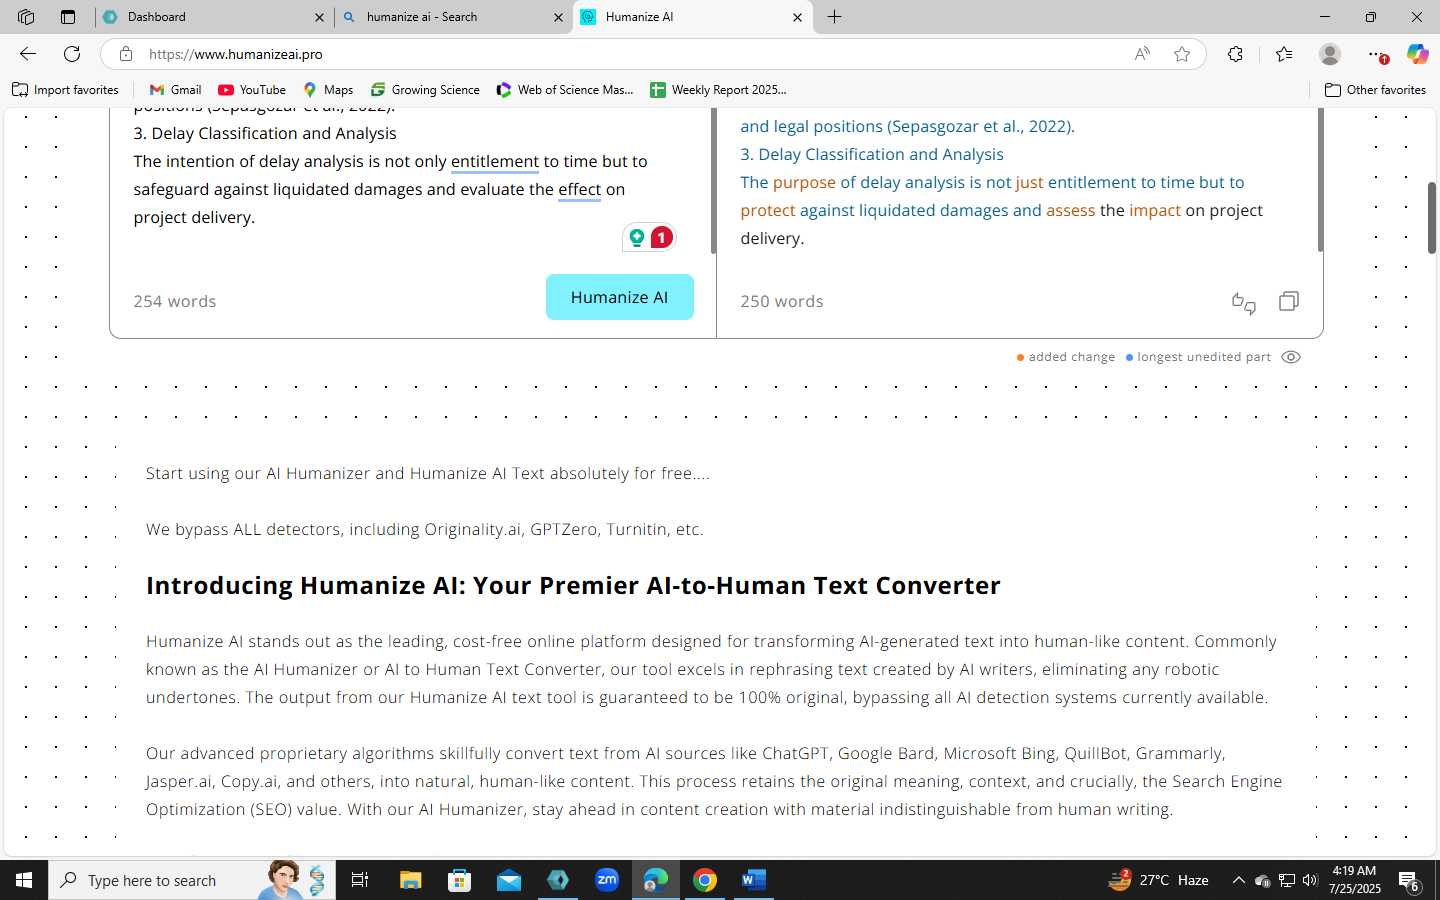1440x900 pixels.
Task: Click the underlined word effect
Action: click(580, 189)
